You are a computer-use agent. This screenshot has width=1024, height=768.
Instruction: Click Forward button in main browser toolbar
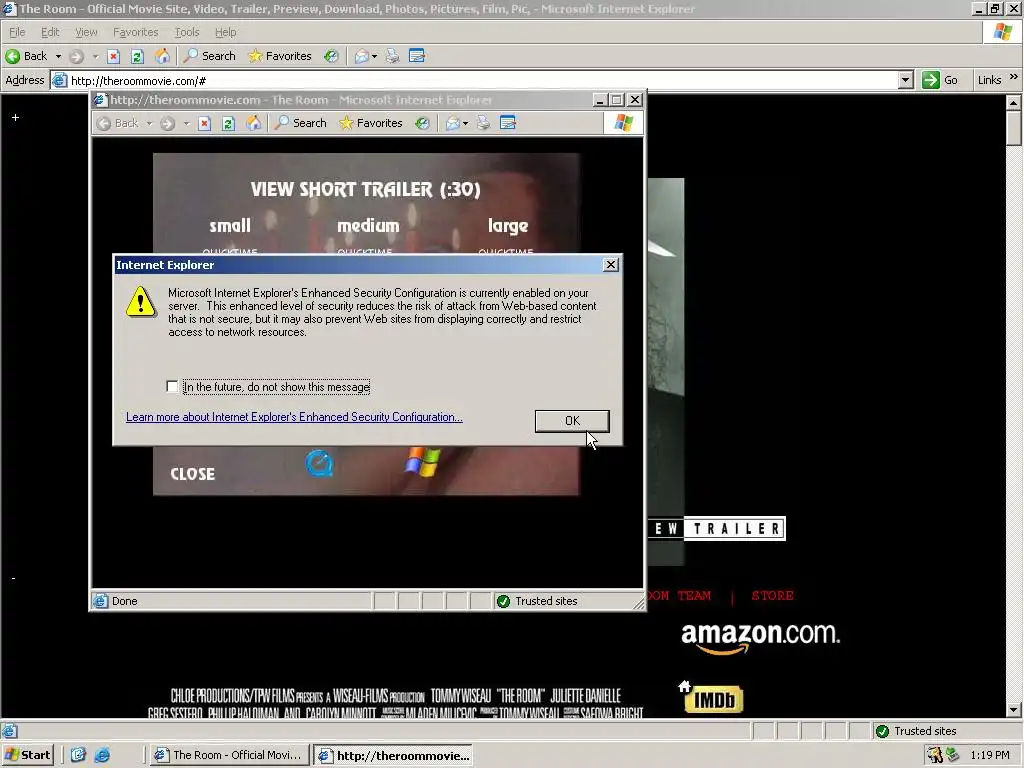click(76, 56)
